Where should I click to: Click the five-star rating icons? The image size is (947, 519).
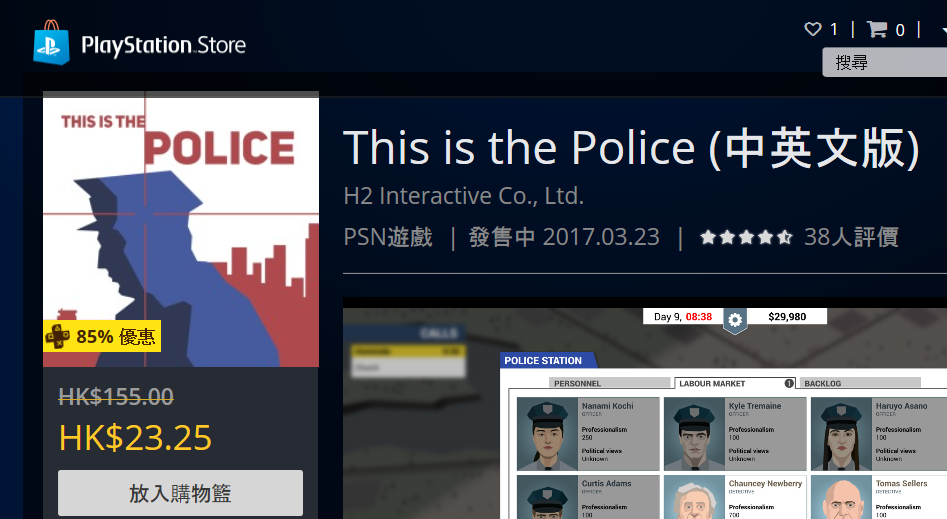(746, 237)
